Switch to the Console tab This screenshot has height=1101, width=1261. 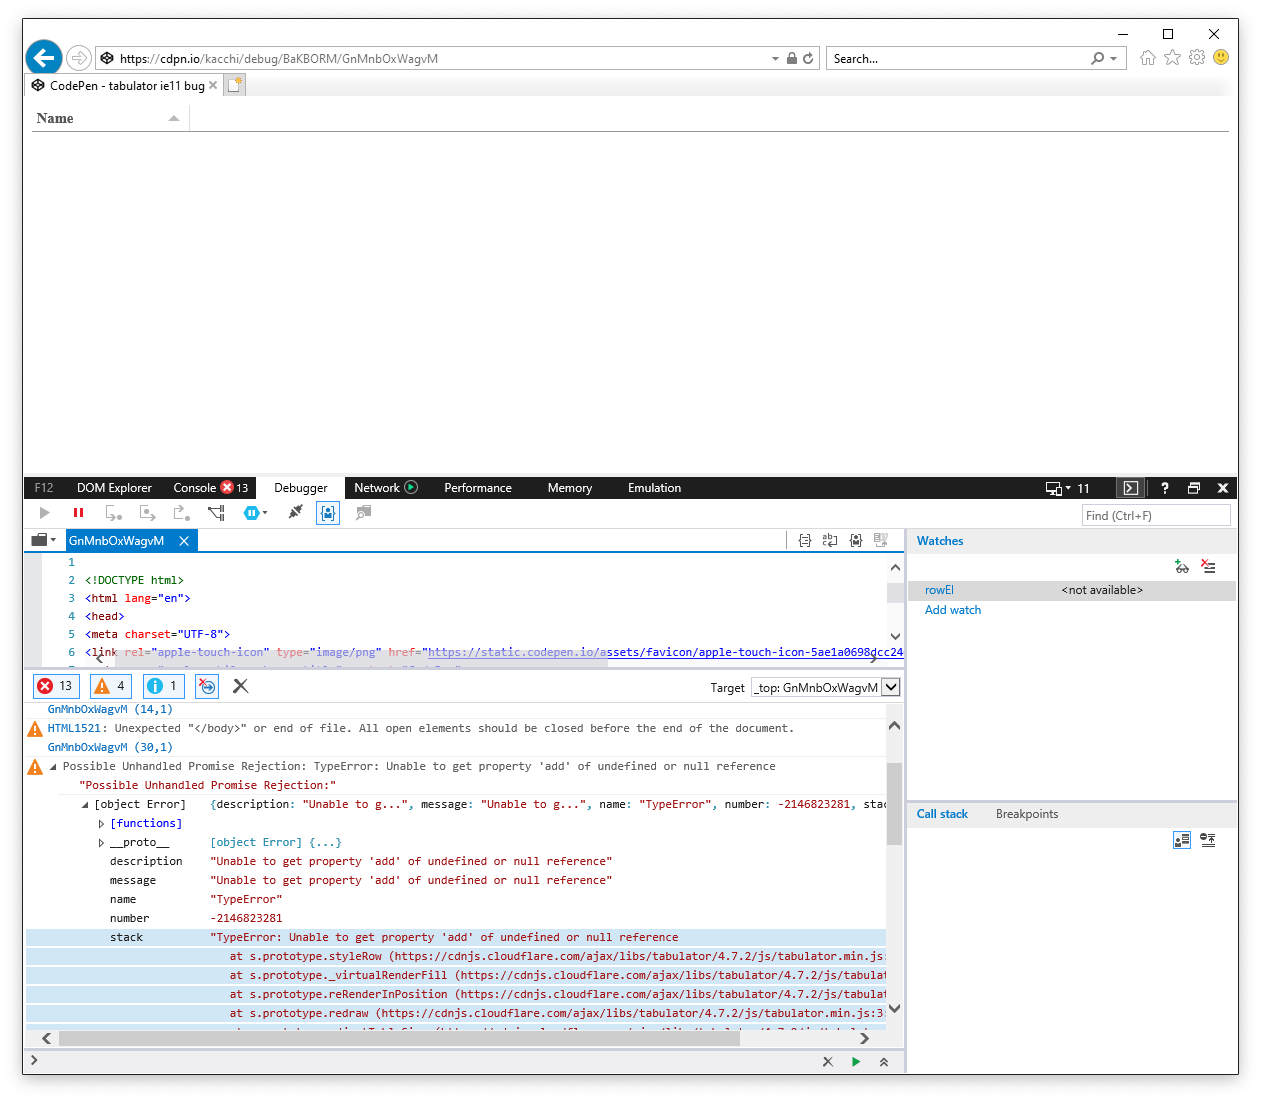coord(196,487)
